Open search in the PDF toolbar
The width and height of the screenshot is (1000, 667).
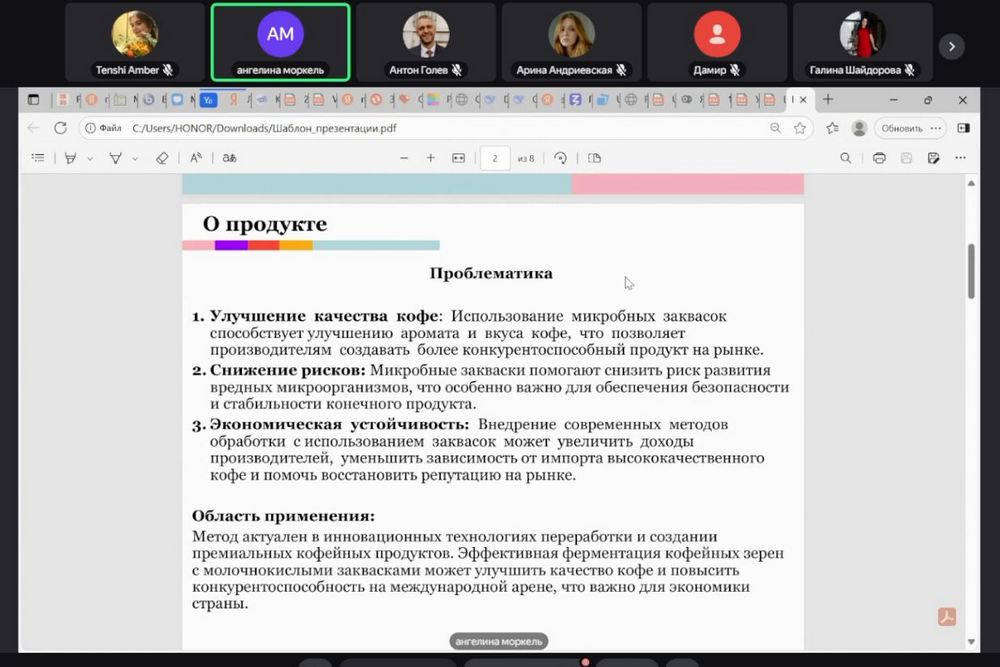pos(845,158)
